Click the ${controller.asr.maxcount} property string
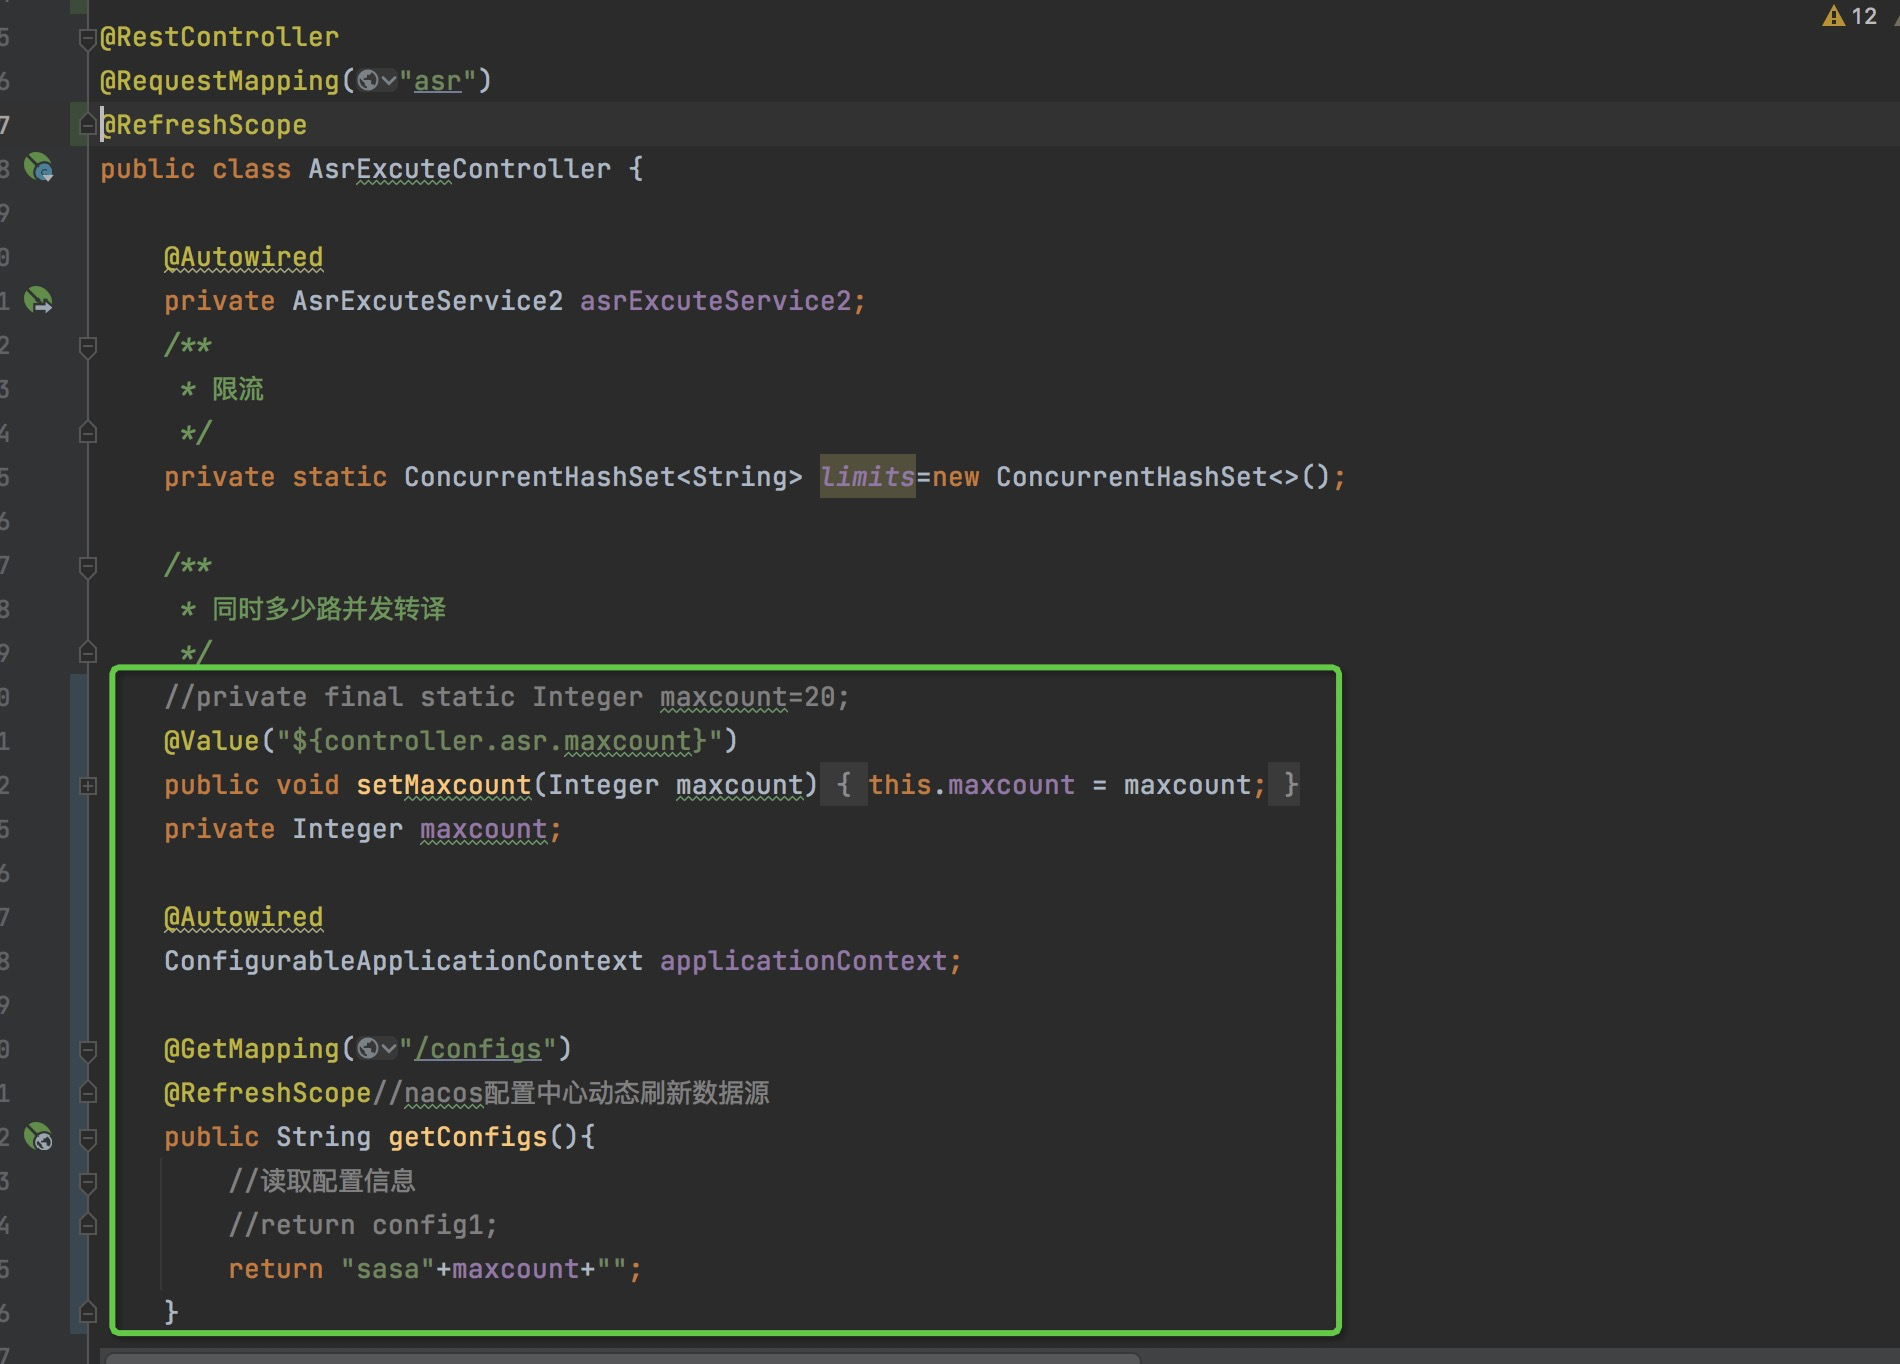The width and height of the screenshot is (1900, 1364). tap(499, 741)
